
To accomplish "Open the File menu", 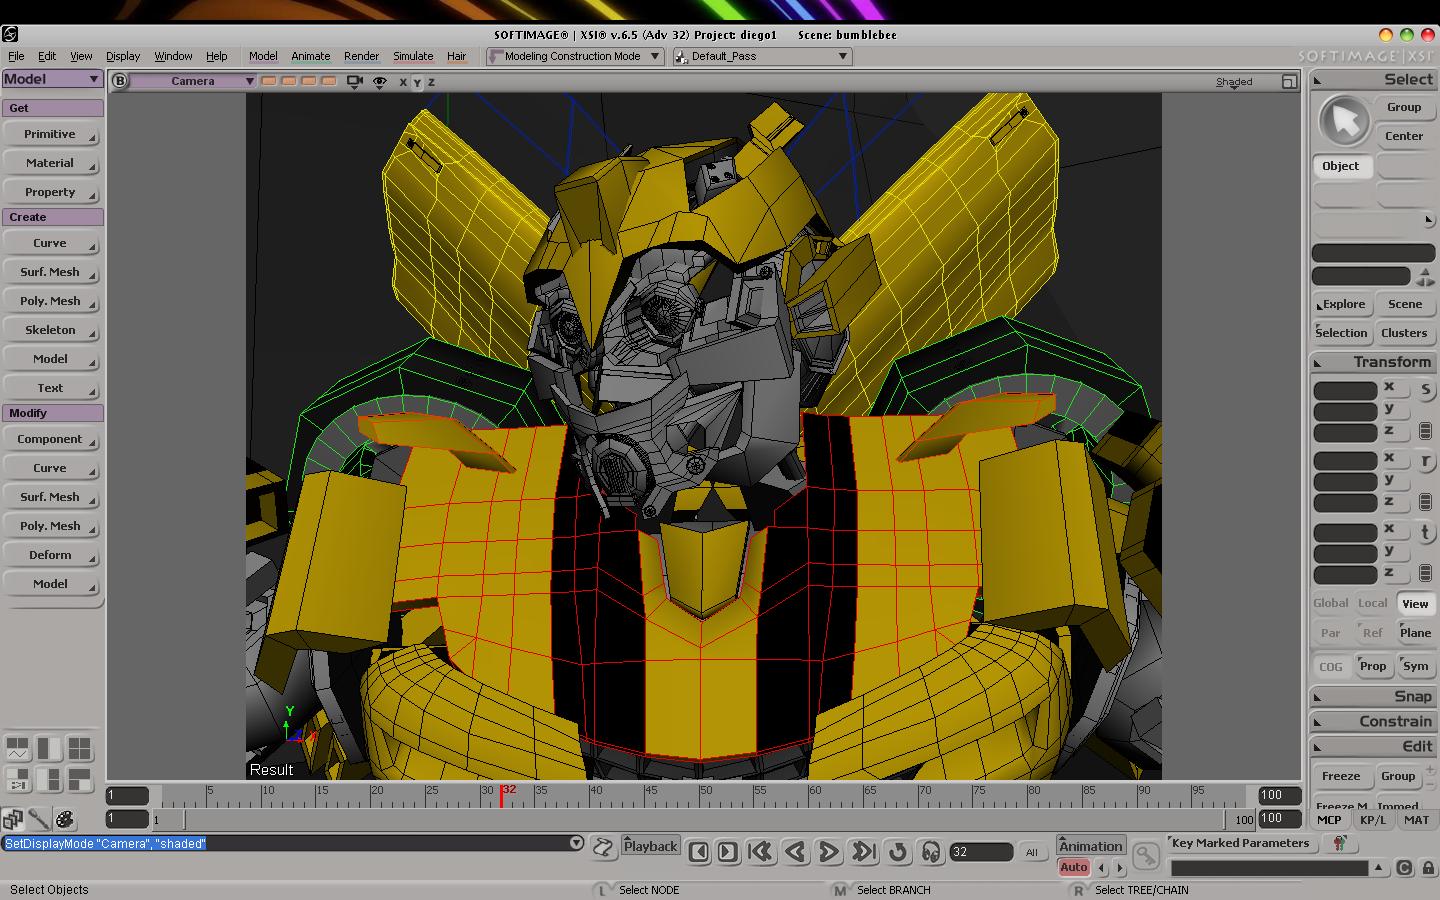I will 16,56.
